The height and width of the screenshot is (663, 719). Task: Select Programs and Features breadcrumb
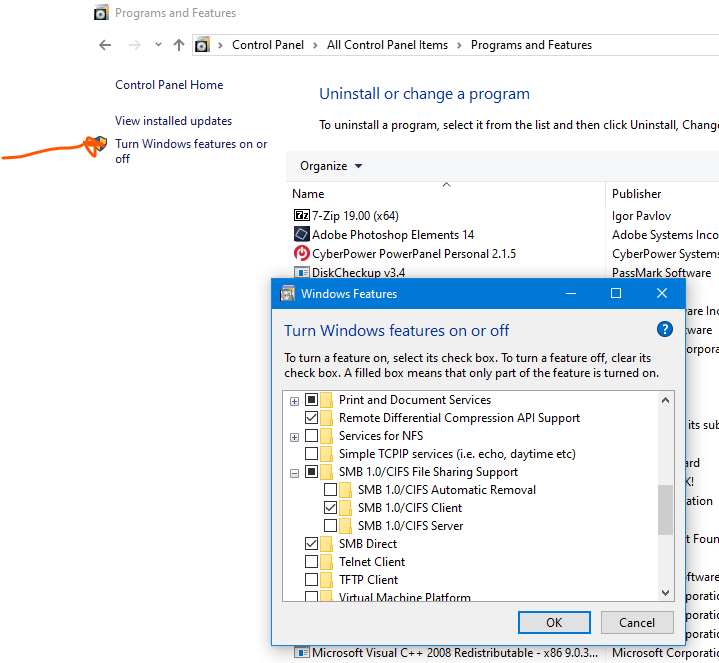[x=531, y=45]
